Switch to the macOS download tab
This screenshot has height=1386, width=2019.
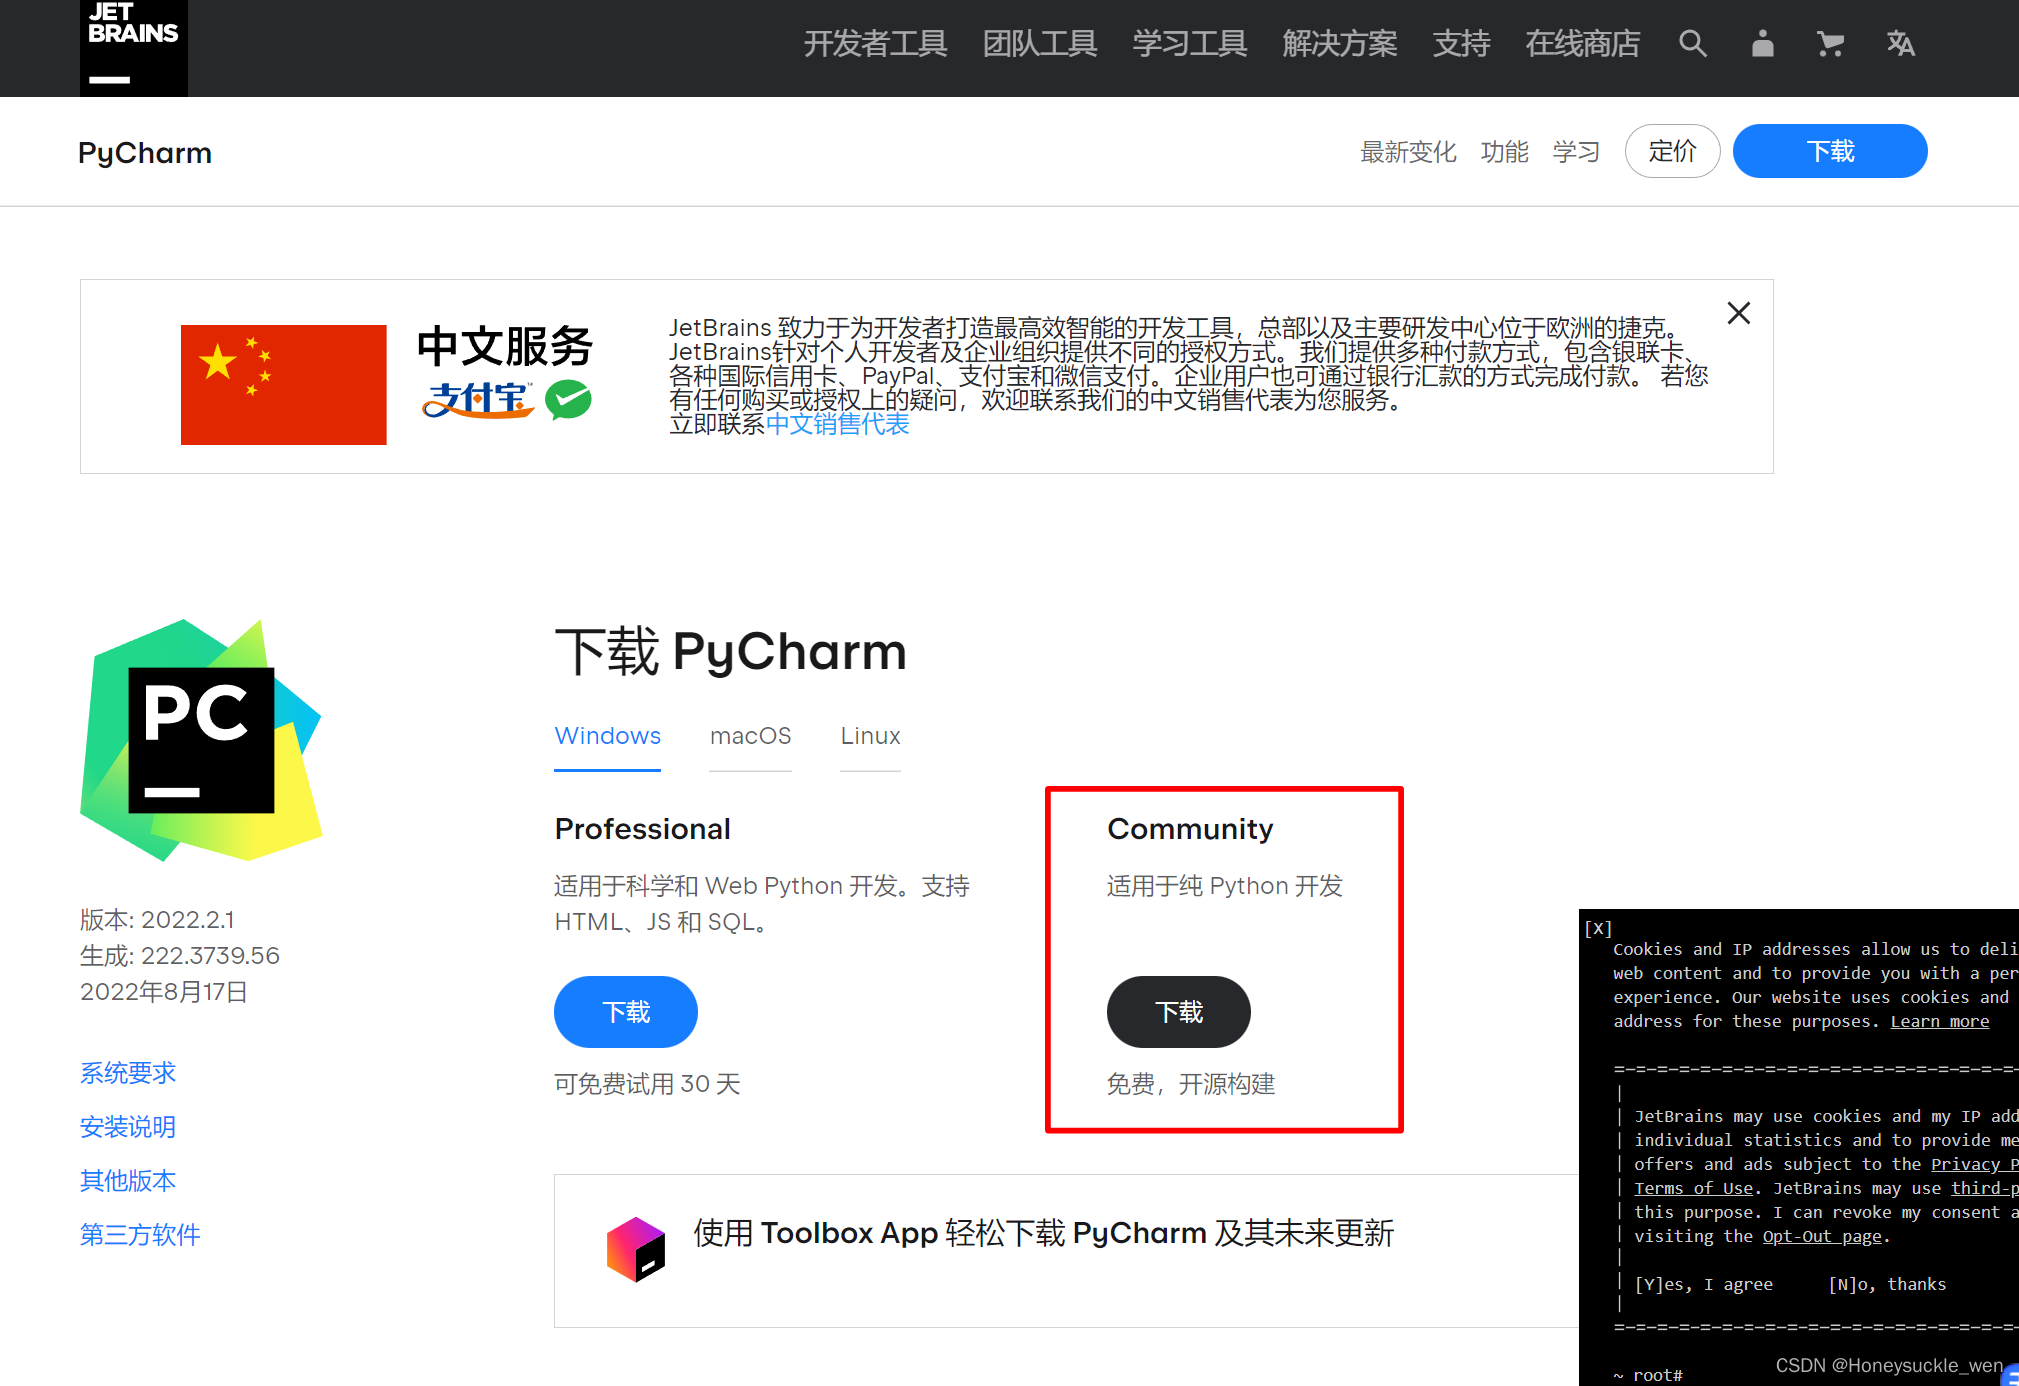[750, 736]
